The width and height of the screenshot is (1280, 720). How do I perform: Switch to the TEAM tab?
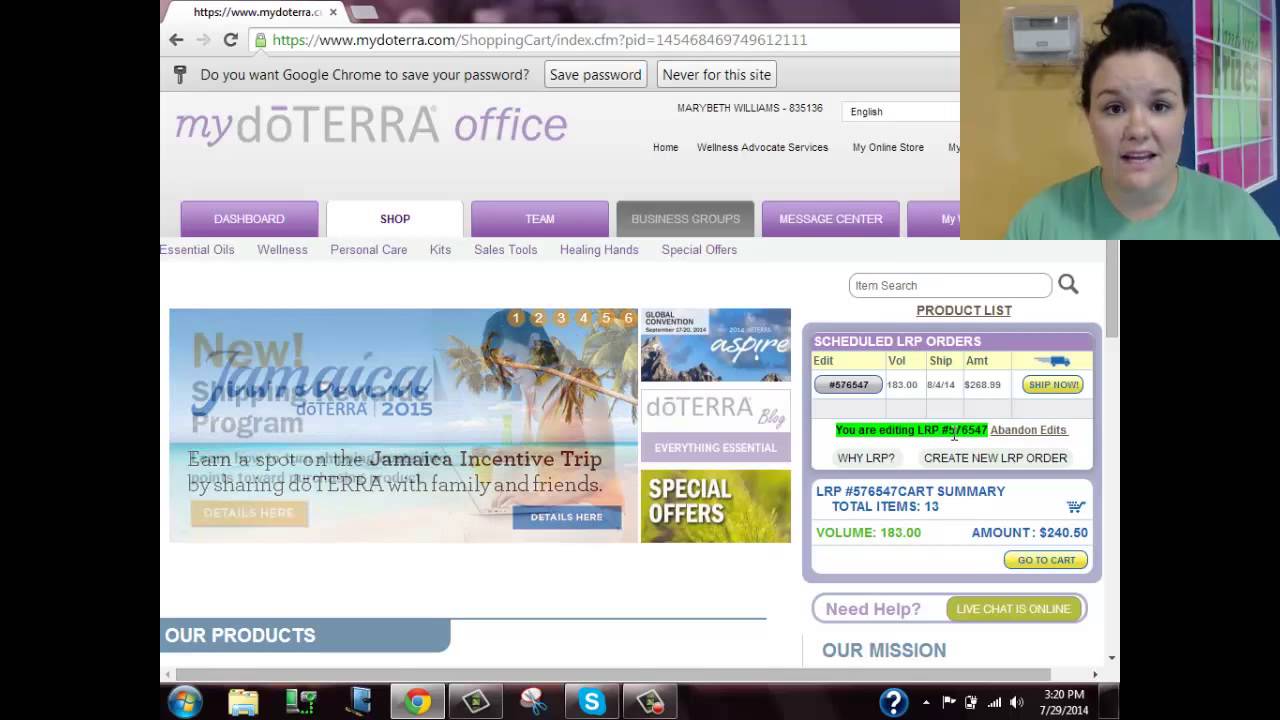coord(540,219)
